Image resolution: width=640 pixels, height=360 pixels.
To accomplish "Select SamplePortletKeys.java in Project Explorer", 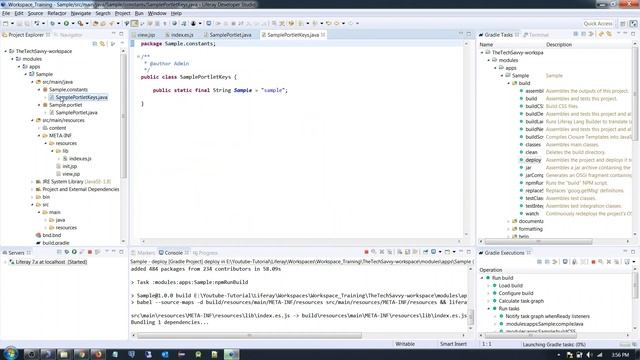I will click(x=81, y=98).
